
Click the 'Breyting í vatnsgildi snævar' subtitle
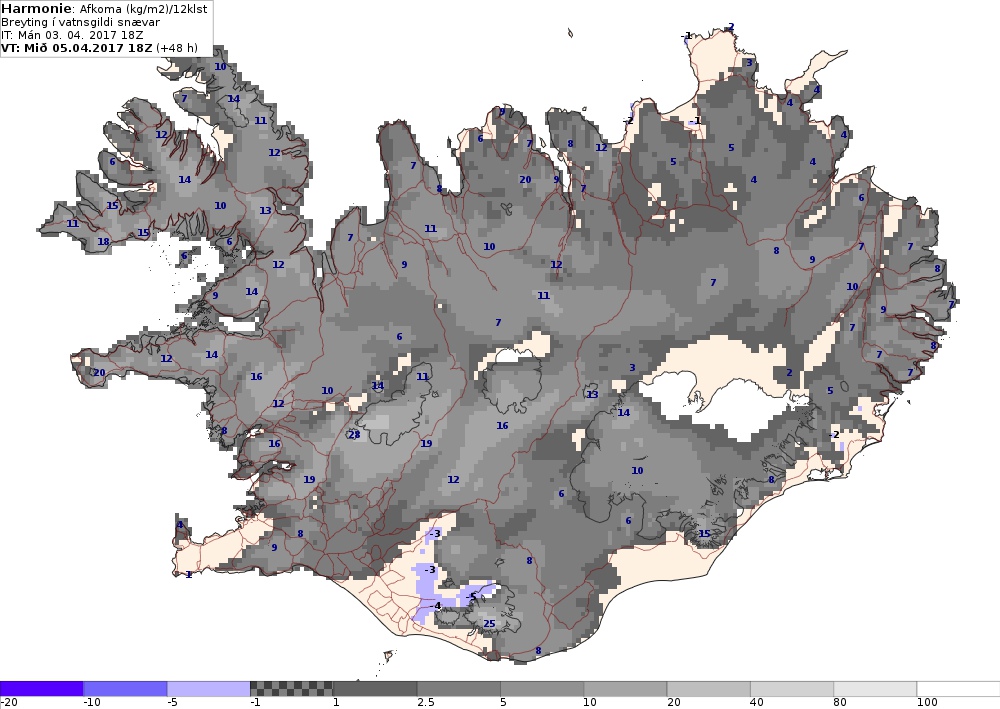point(80,22)
